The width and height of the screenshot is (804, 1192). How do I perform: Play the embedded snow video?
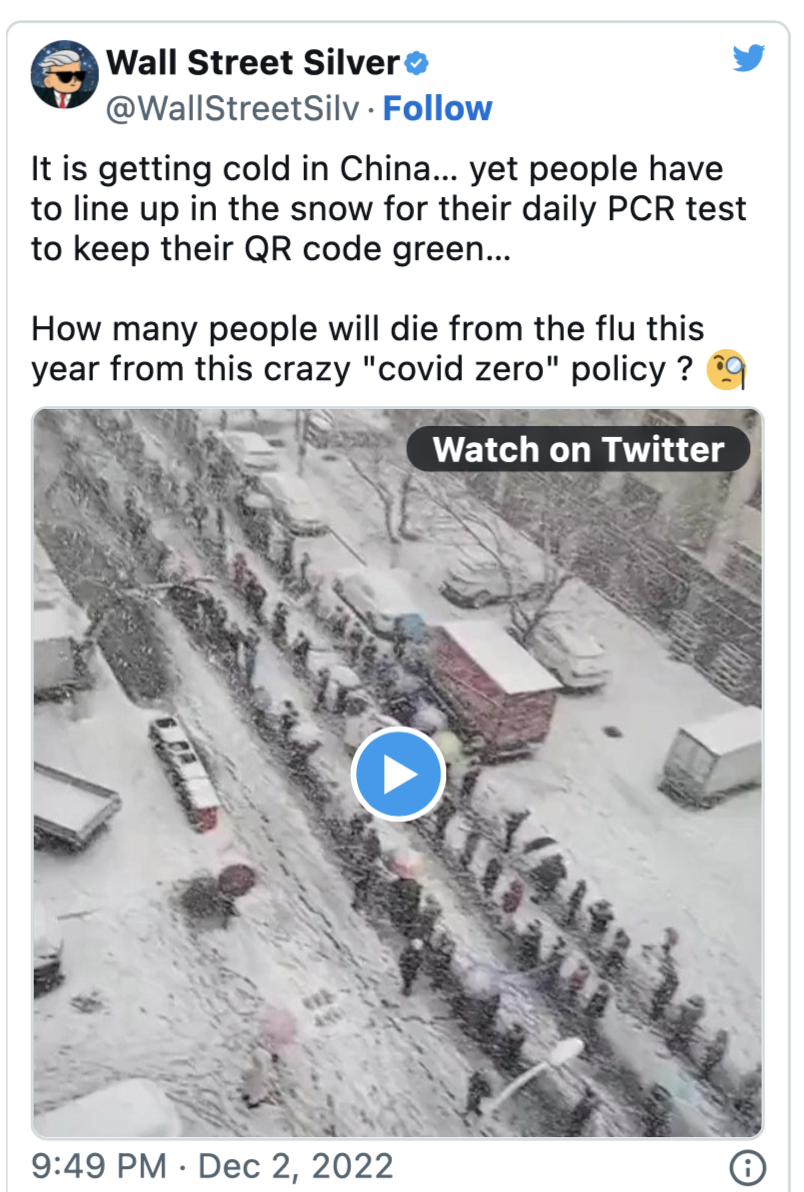point(398,774)
